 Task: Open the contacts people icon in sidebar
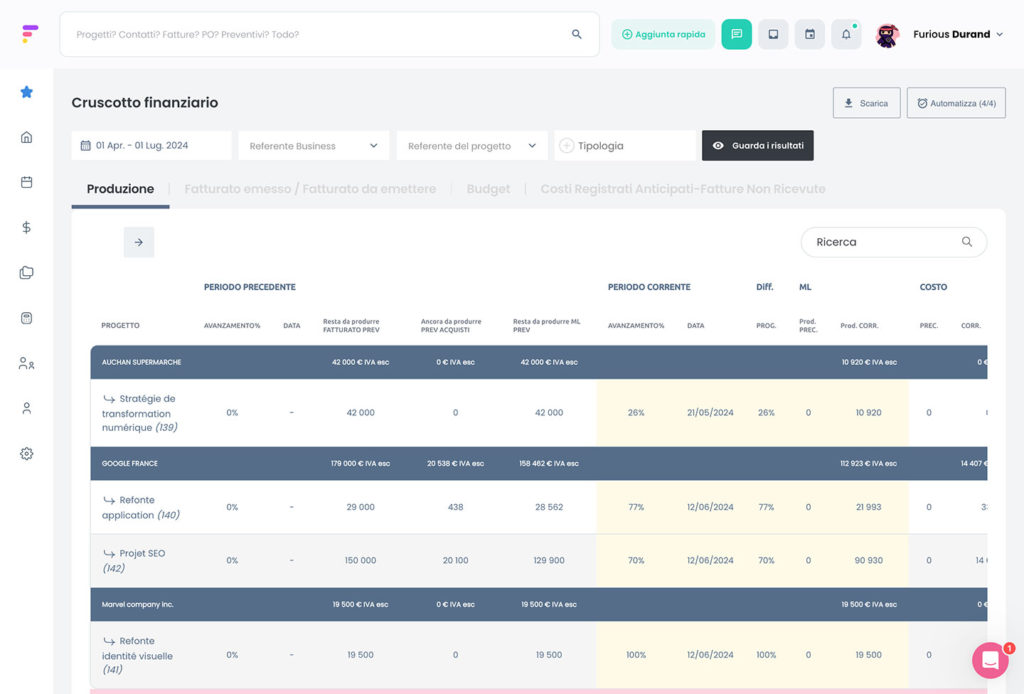point(26,364)
